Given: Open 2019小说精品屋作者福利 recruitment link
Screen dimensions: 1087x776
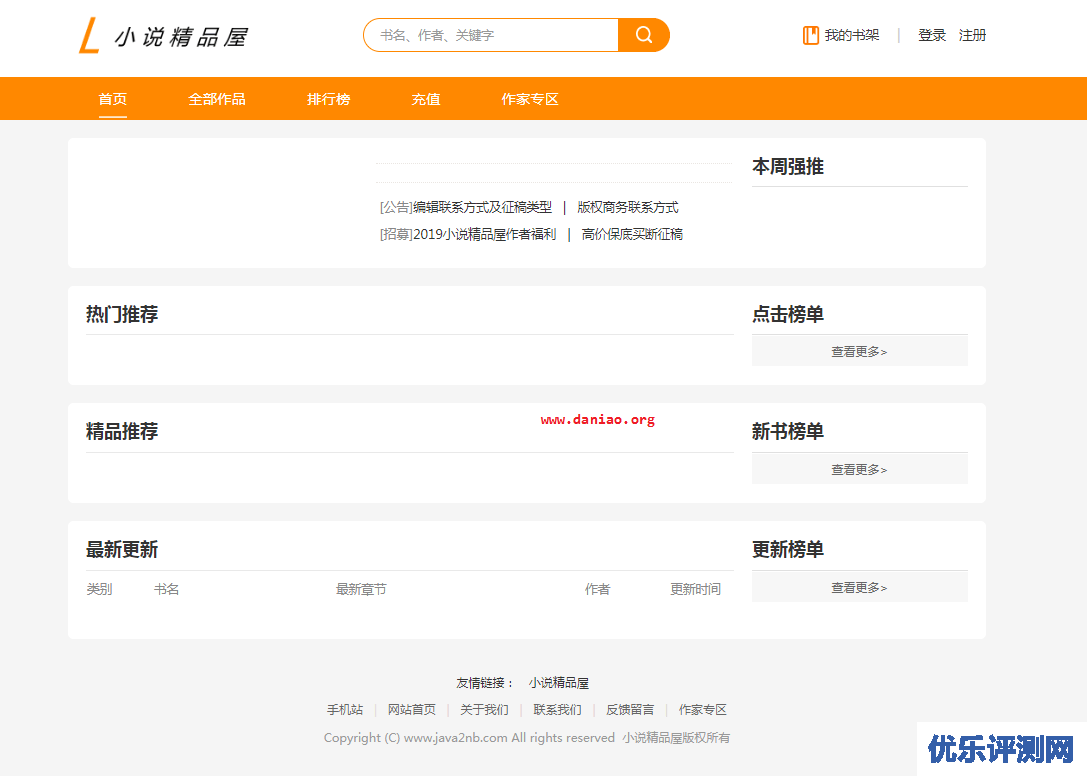Looking at the screenshot, I should (485, 234).
